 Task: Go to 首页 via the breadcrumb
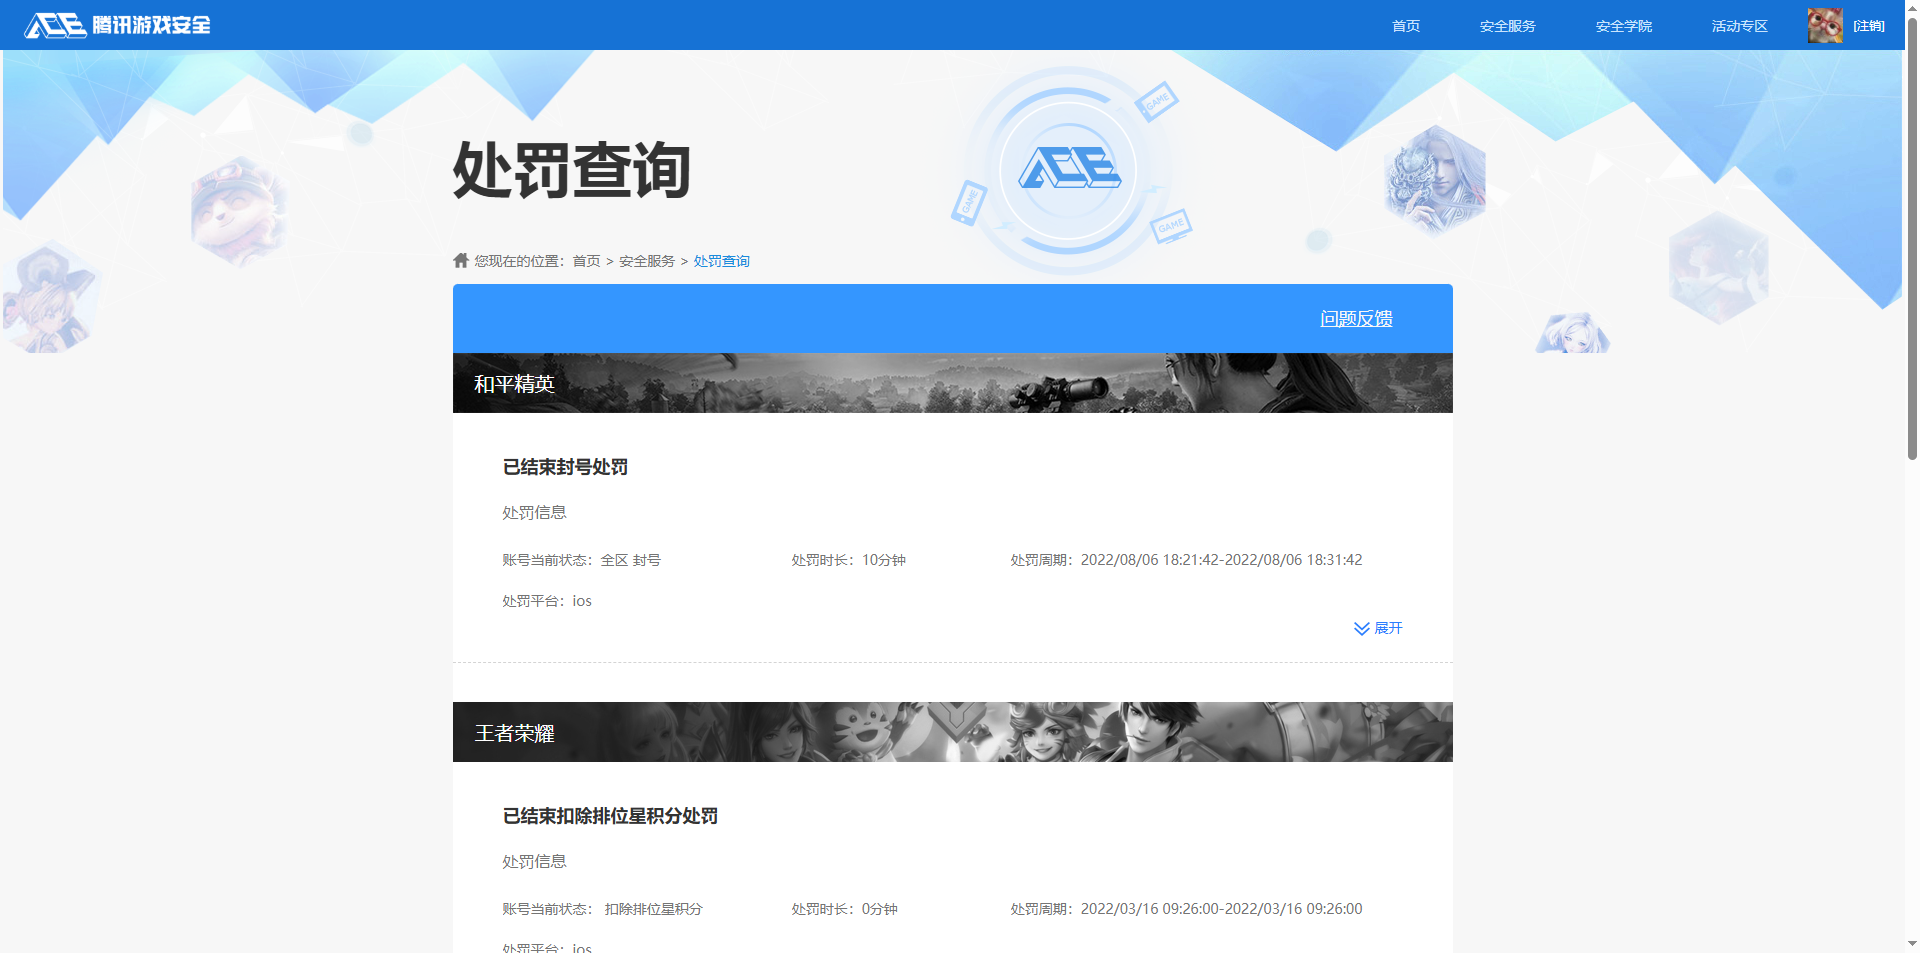tap(586, 261)
